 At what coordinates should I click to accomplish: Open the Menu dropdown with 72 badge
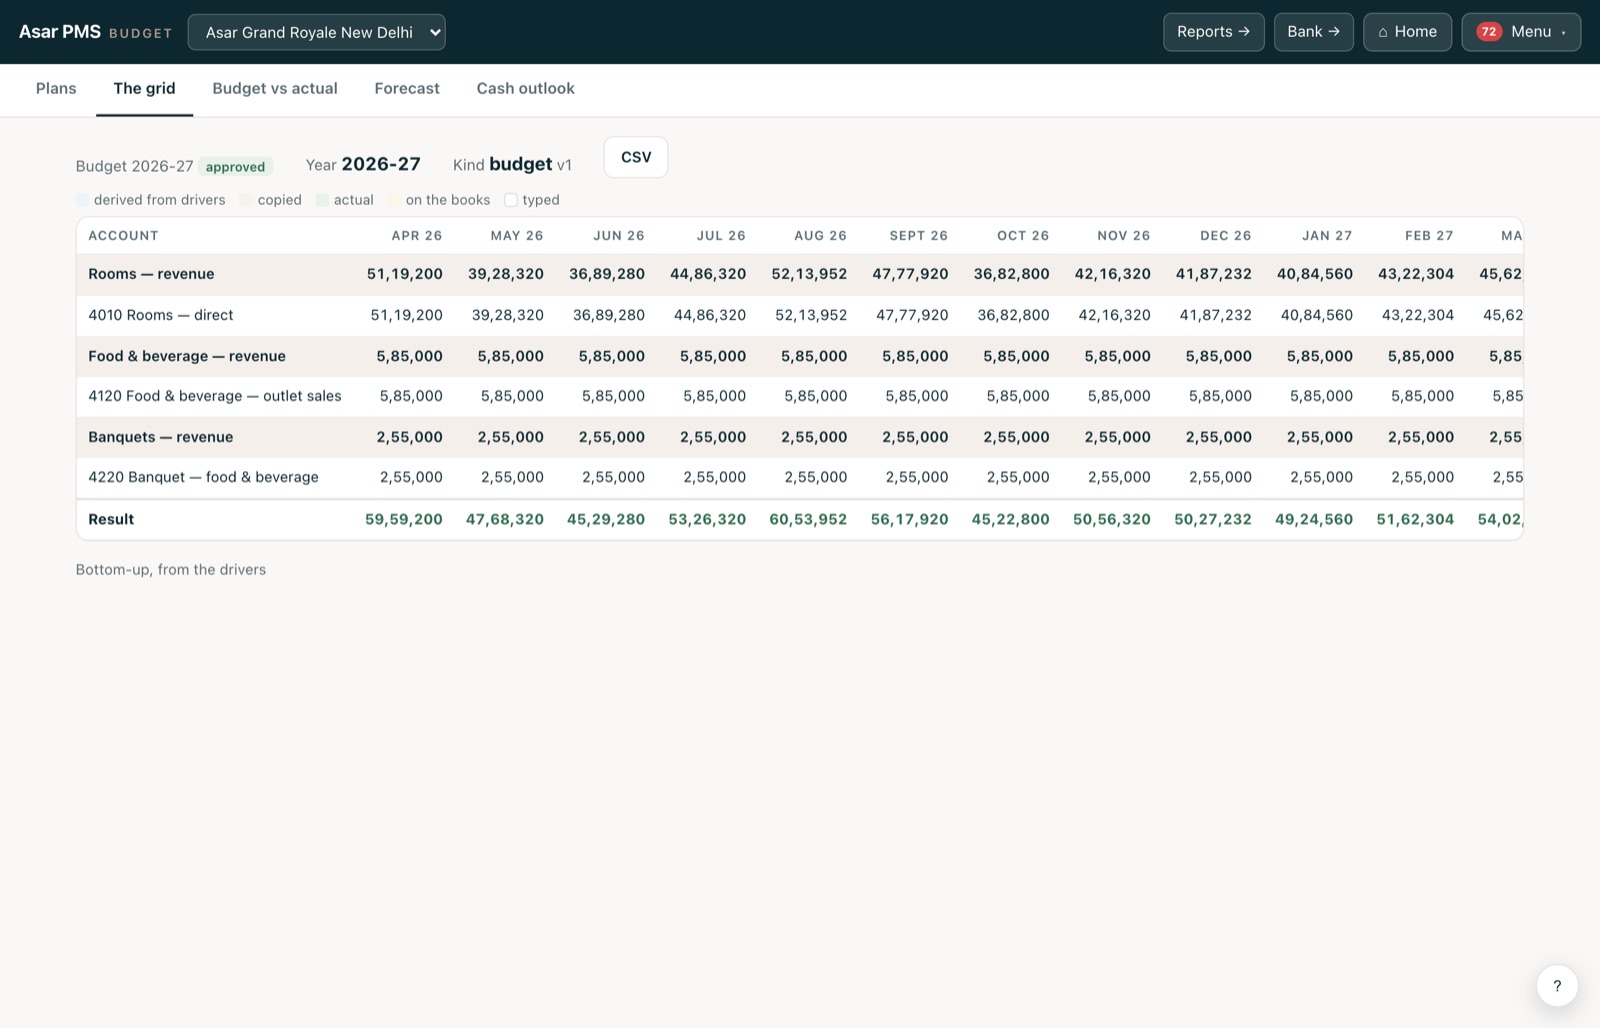(x=1520, y=32)
